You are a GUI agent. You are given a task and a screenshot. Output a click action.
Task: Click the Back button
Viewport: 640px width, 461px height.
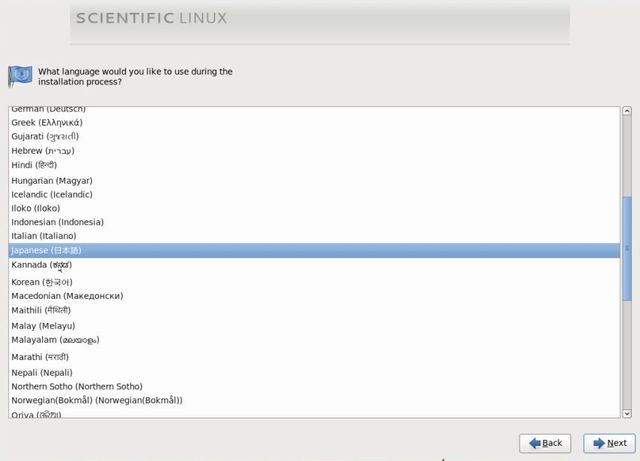coord(543,442)
